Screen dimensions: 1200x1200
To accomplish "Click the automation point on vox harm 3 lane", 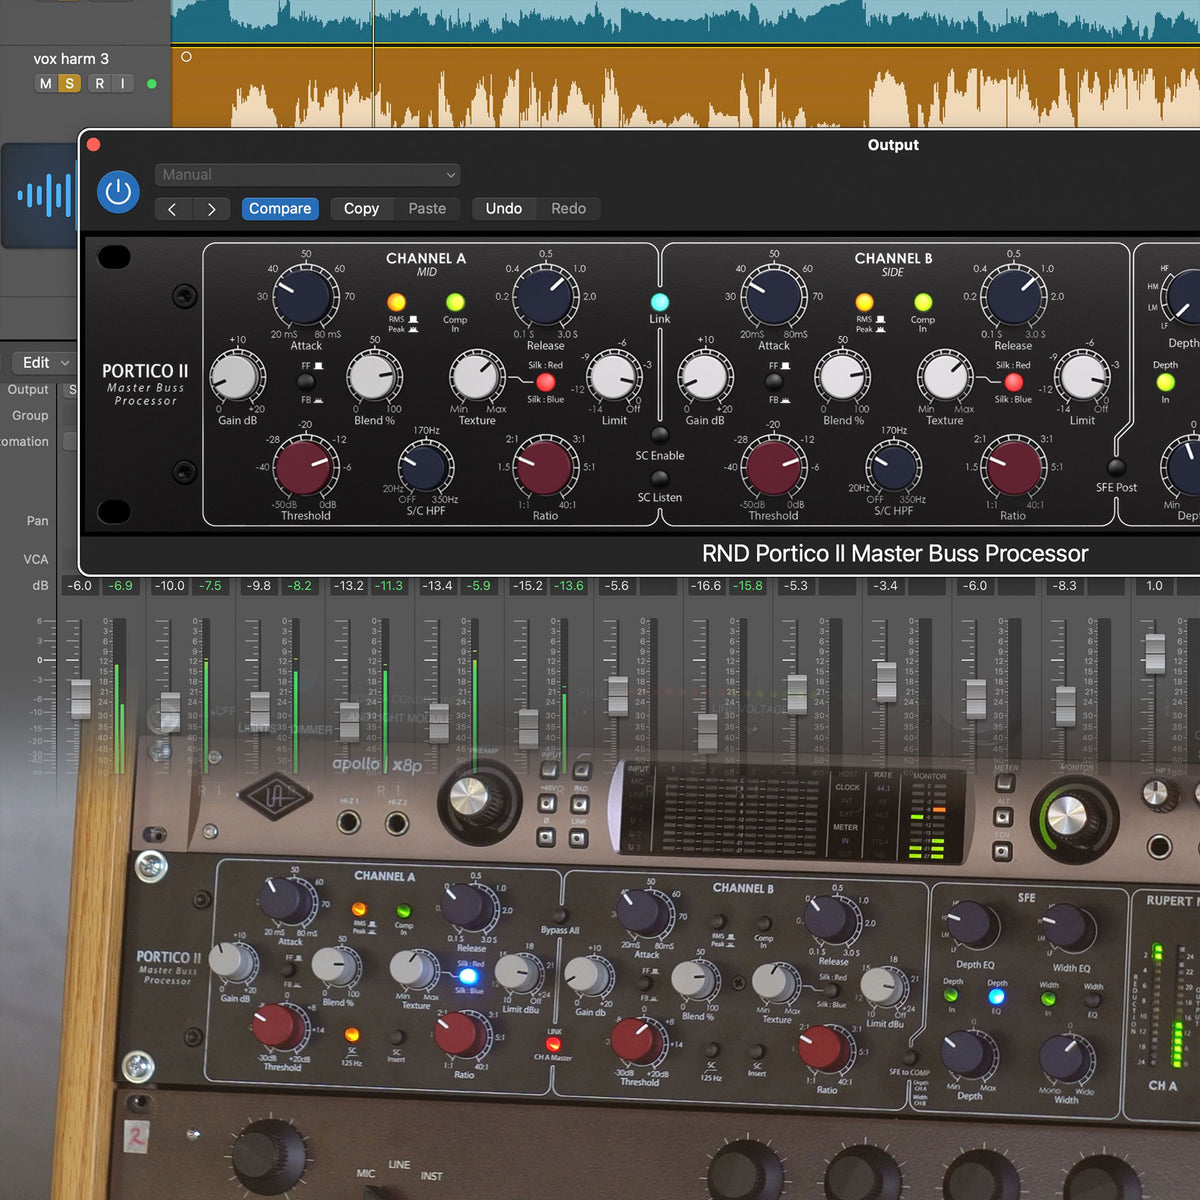I will click(186, 57).
